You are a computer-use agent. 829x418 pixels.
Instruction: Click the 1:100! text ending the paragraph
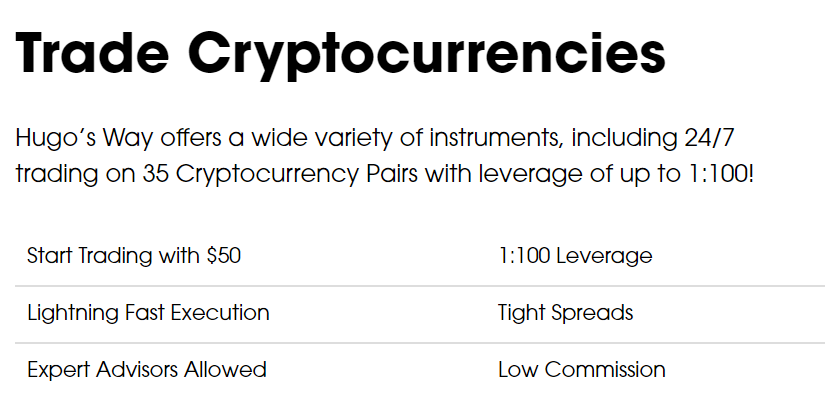coord(721,173)
